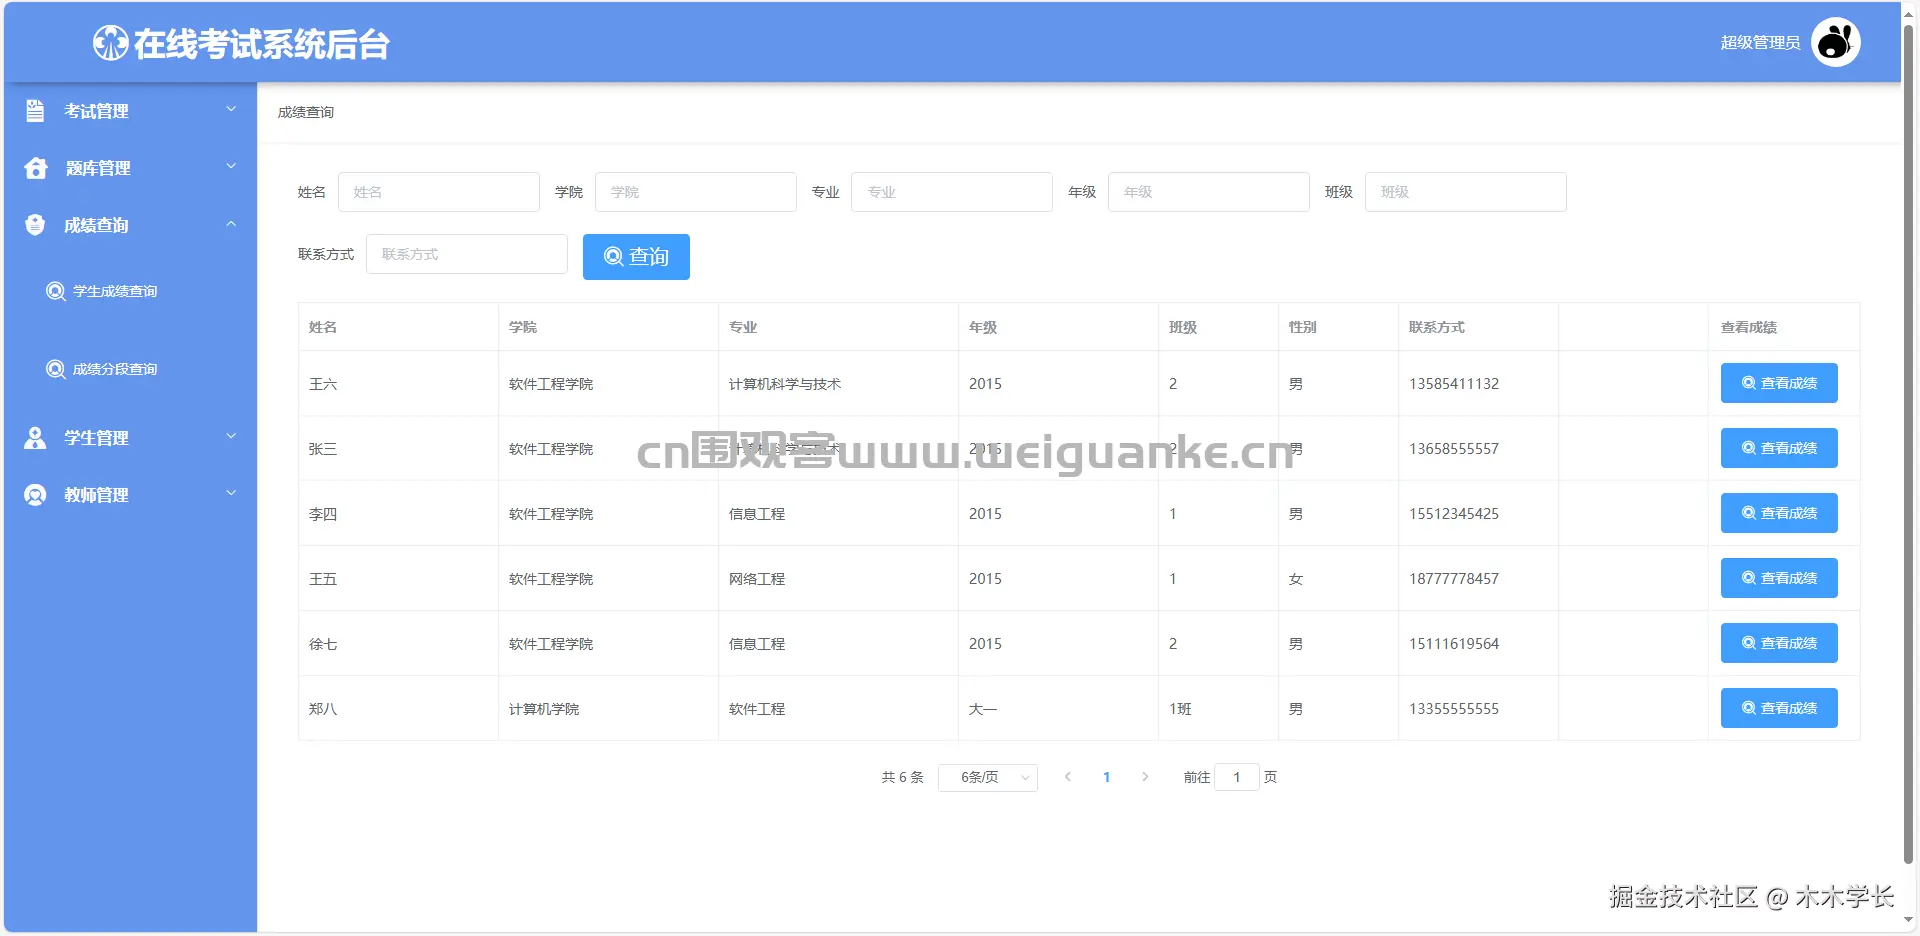The height and width of the screenshot is (936, 1920).
Task: Open 学生管理 in the sidebar
Action: pyautogui.click(x=130, y=438)
